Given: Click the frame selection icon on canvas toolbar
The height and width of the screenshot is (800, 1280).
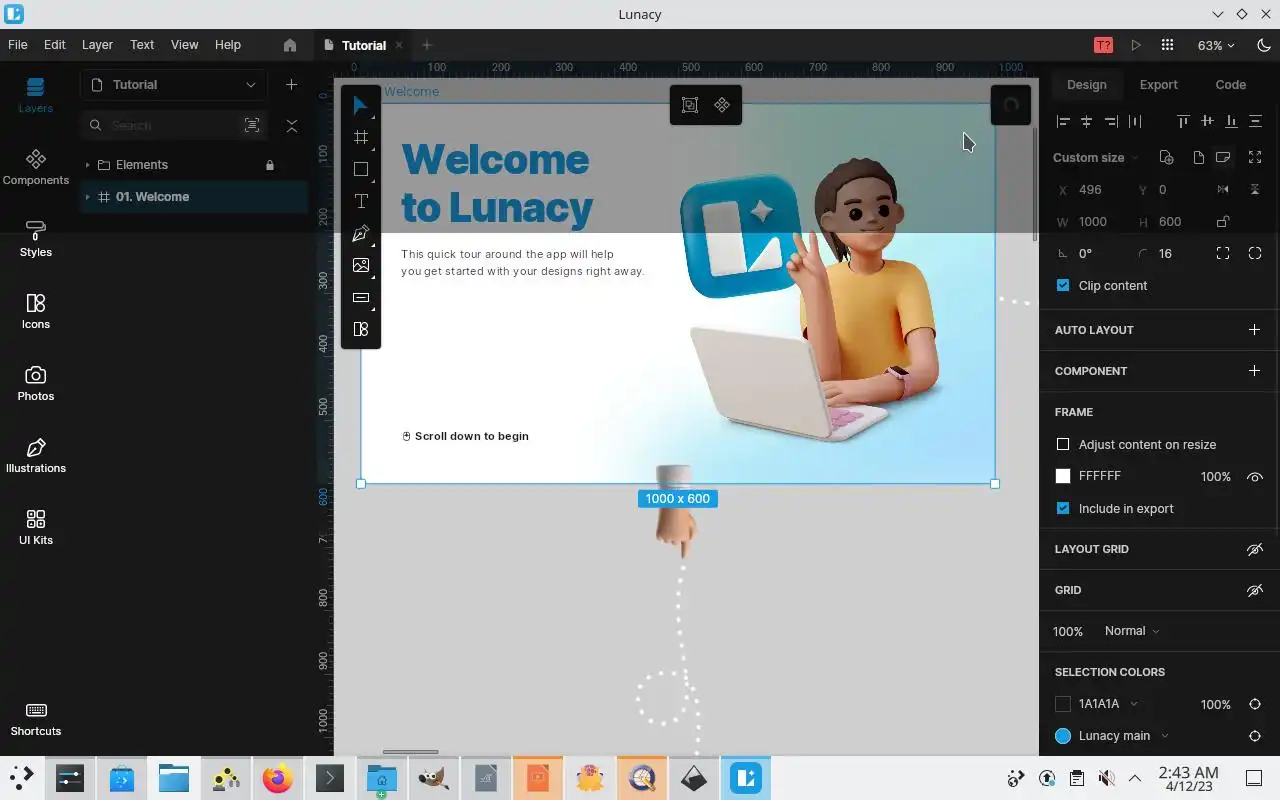Looking at the screenshot, I should [x=690, y=105].
